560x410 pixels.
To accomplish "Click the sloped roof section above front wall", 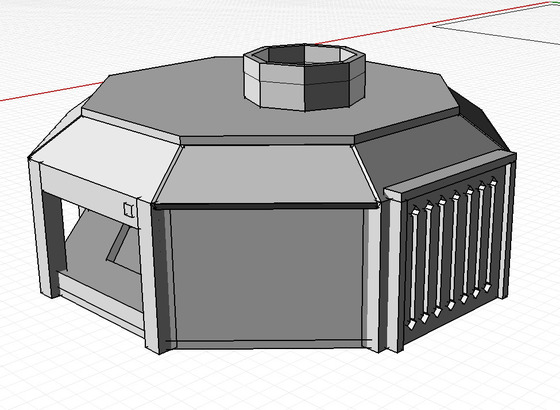I will pos(266,174).
